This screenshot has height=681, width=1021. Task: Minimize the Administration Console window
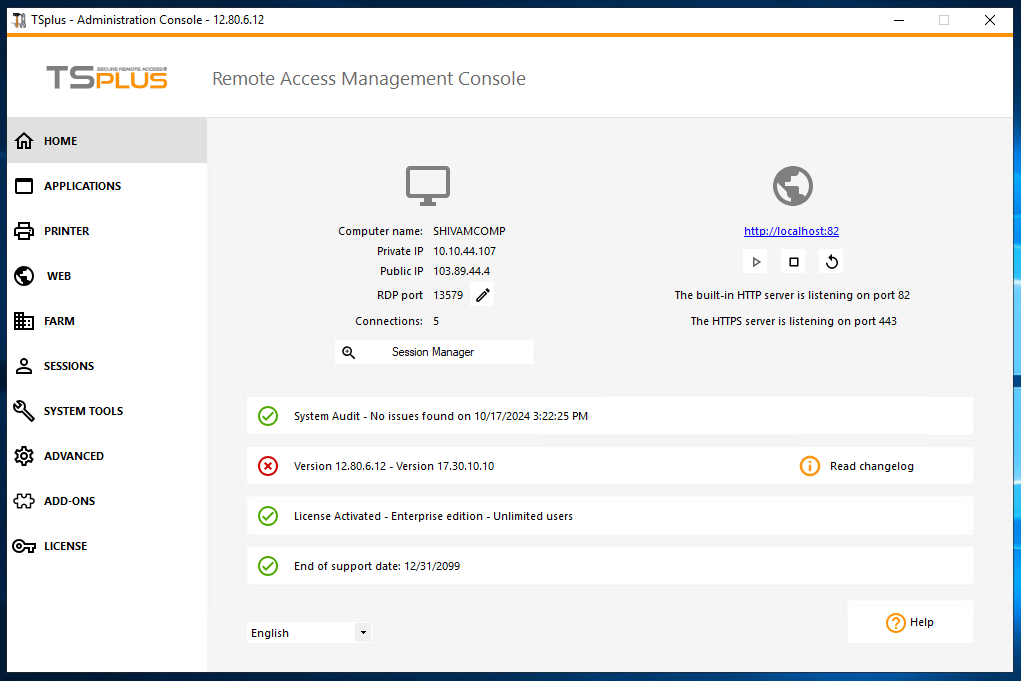click(899, 20)
